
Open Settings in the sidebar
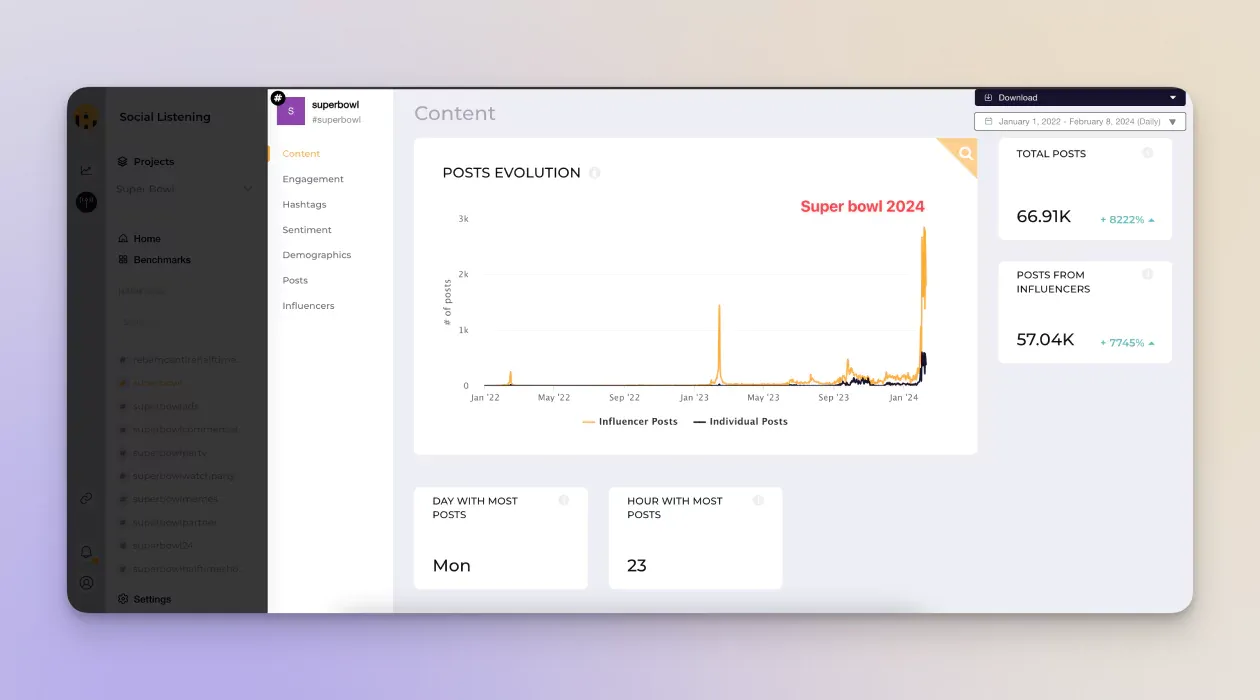tap(152, 599)
